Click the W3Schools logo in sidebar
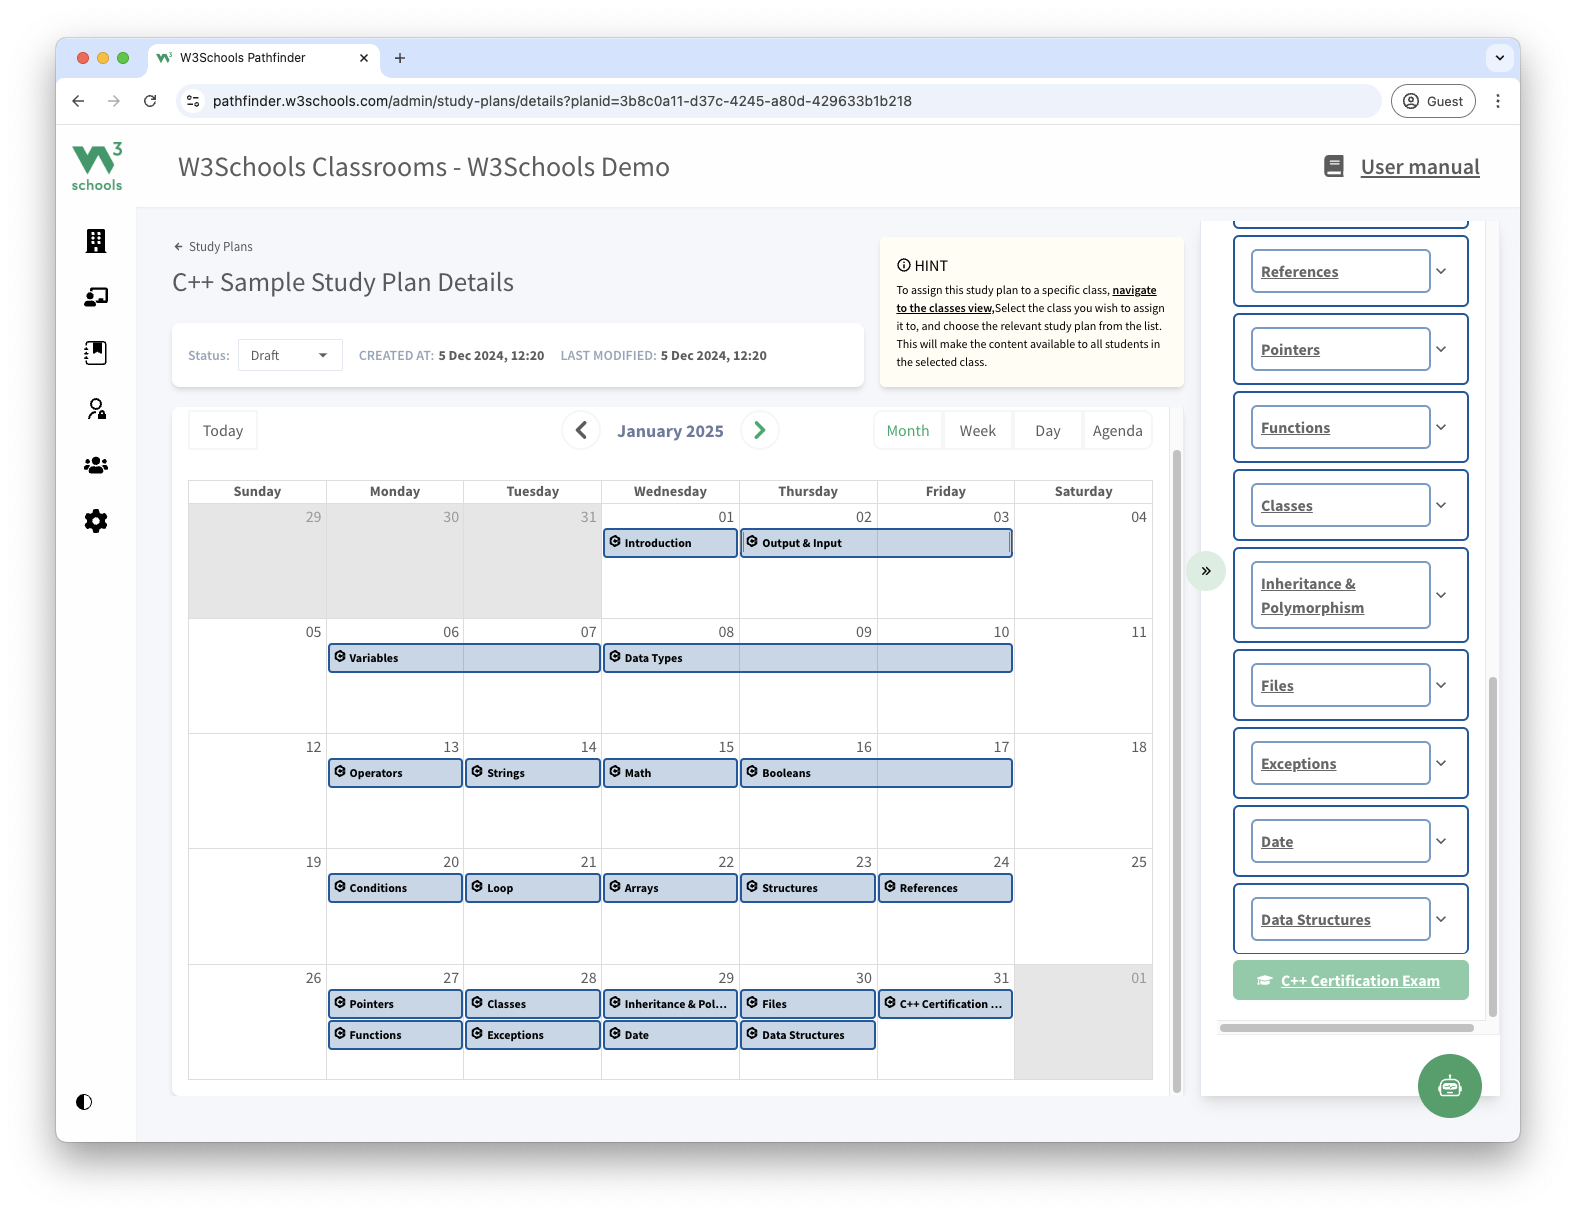The height and width of the screenshot is (1216, 1576). (97, 167)
